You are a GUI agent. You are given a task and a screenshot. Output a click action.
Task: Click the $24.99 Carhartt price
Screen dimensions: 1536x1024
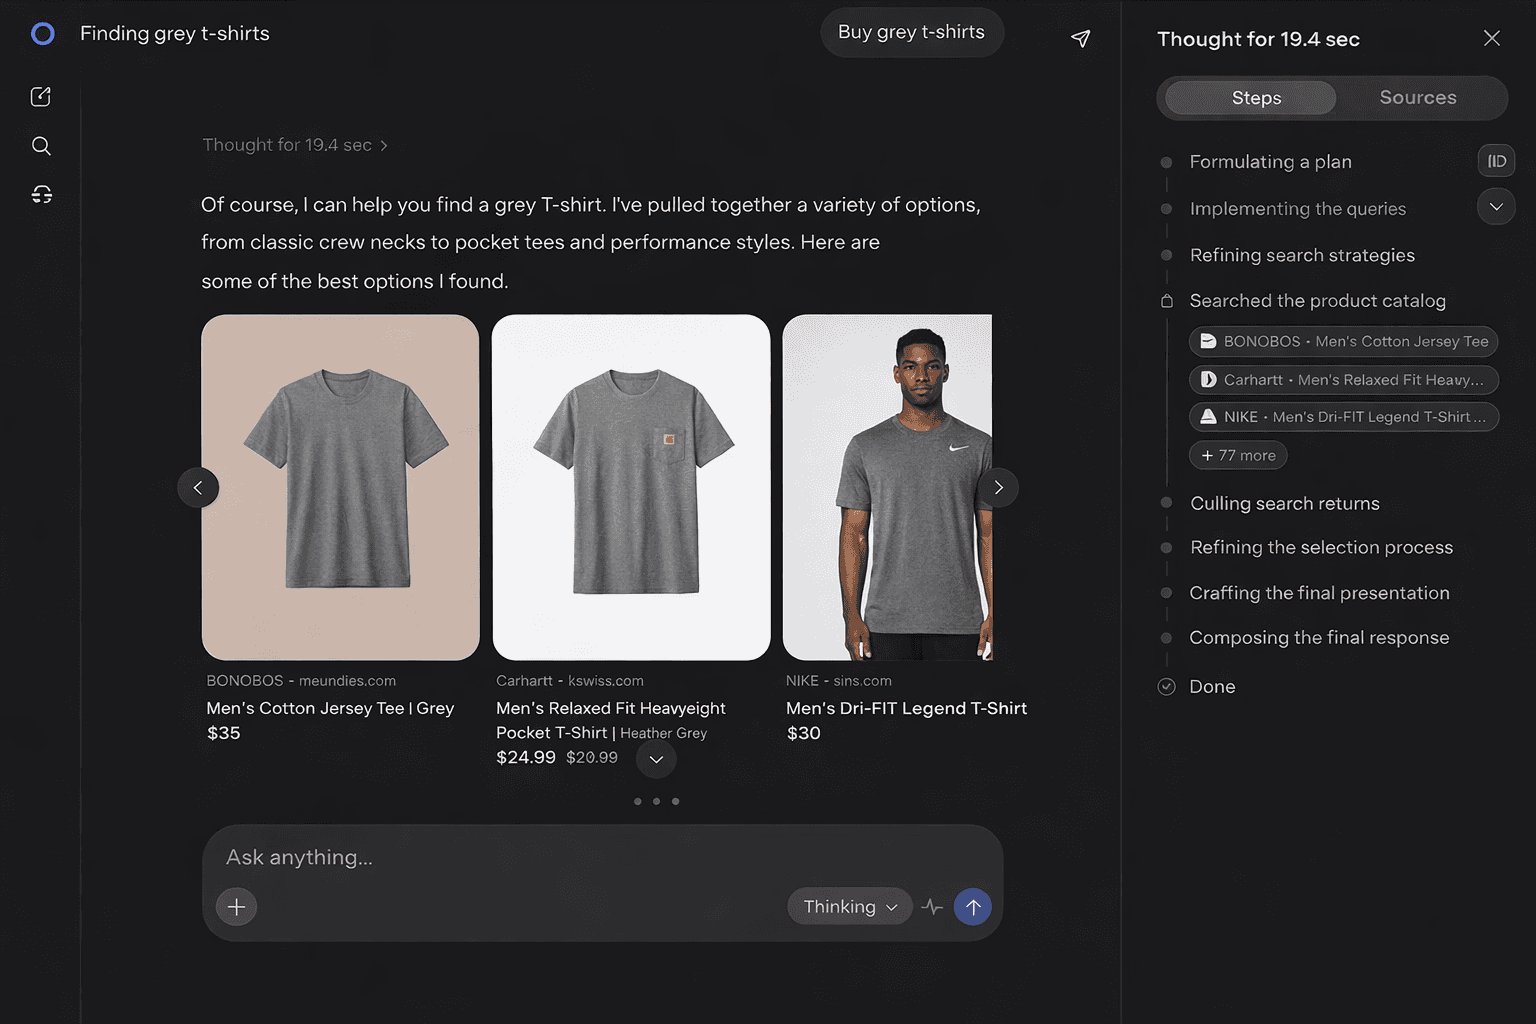click(526, 758)
